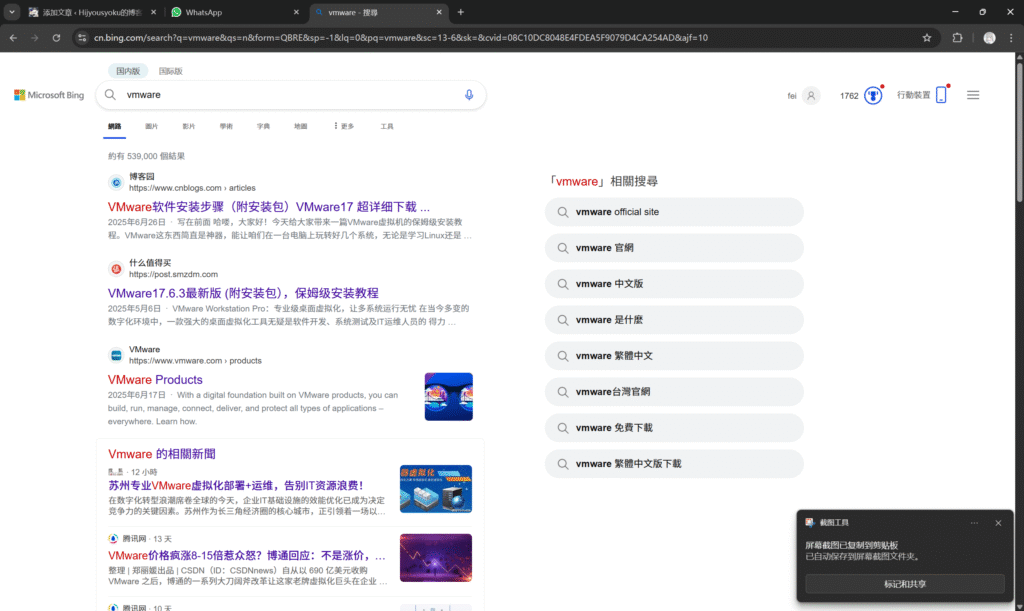
Task: Open the VMware价格疯涨 news link
Action: (x=246, y=556)
